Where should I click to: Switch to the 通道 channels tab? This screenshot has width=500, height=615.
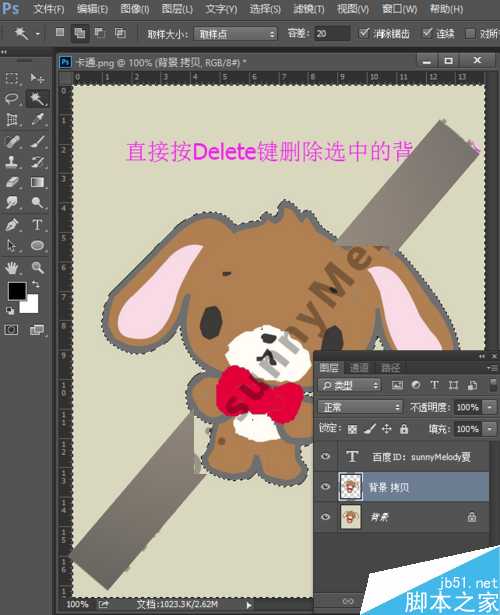click(x=359, y=368)
